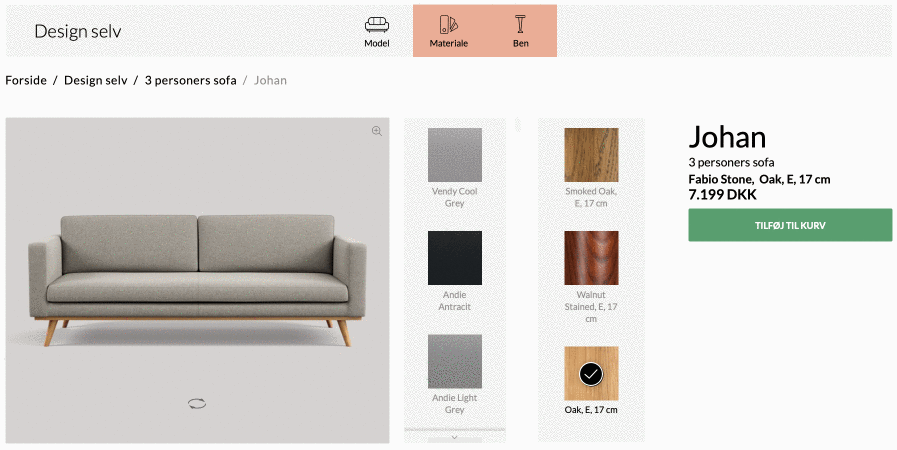This screenshot has width=897, height=450.
Task: Expand fabric list with down chevron
Action: pos(455,437)
